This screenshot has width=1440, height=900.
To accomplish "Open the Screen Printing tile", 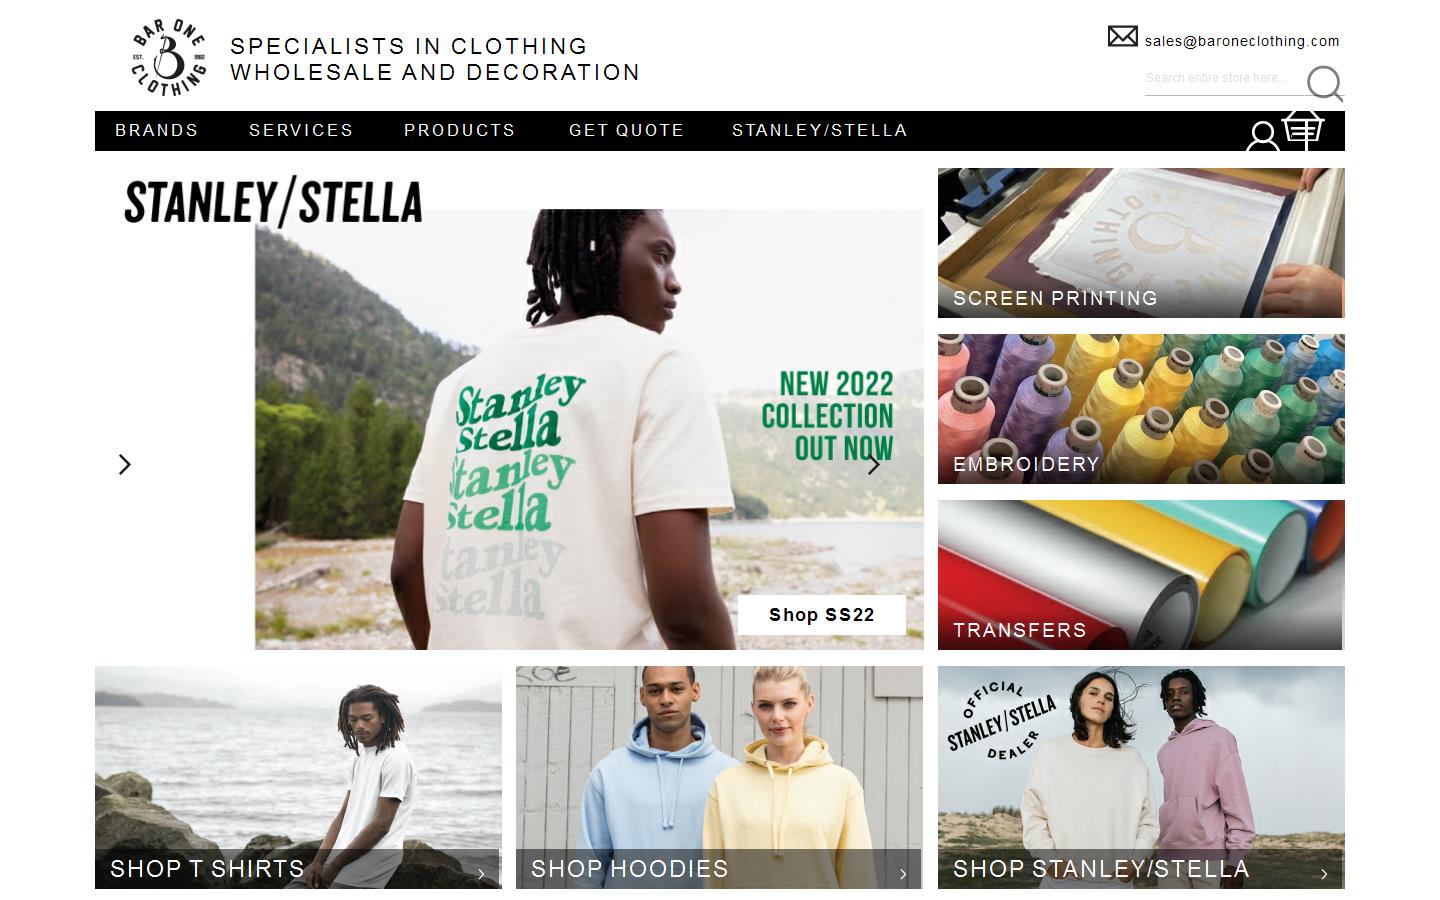I will point(1141,243).
